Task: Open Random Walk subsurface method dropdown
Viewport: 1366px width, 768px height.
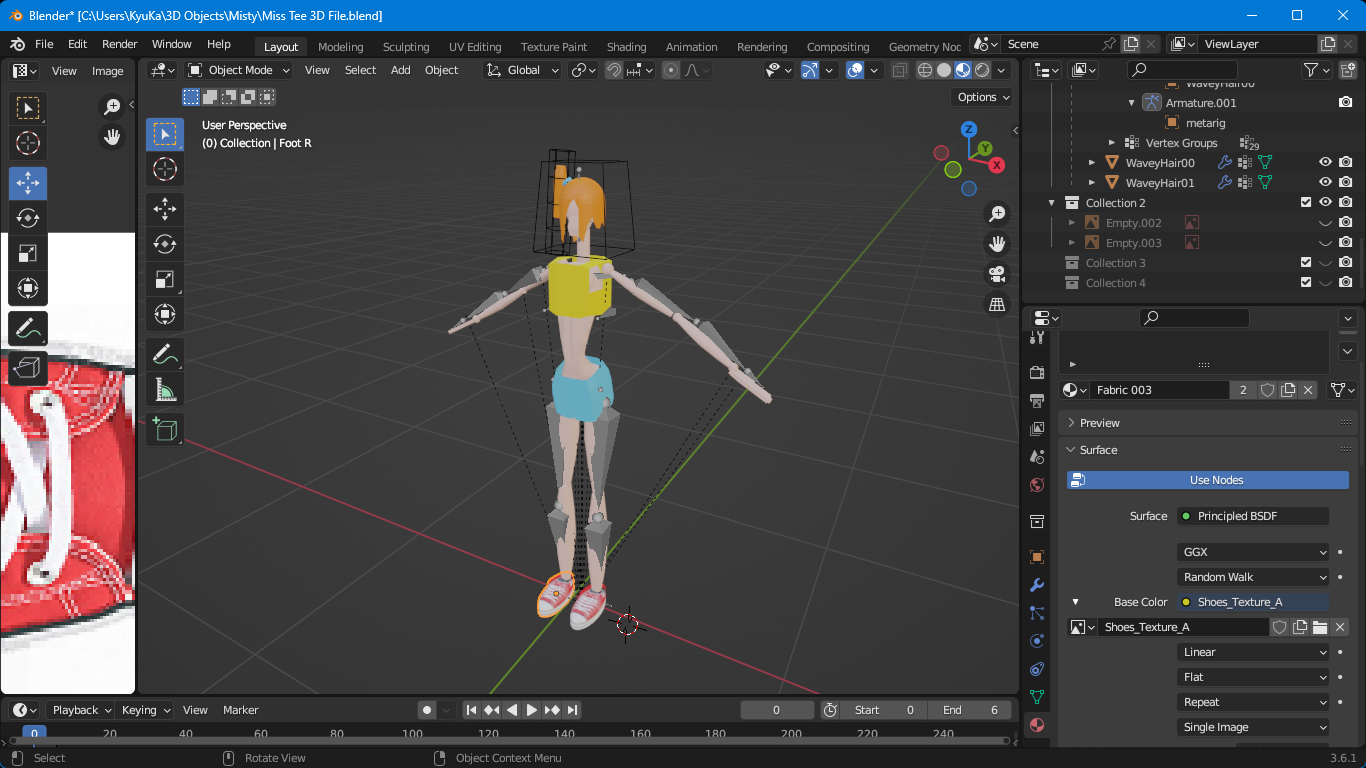Action: pos(1253,577)
